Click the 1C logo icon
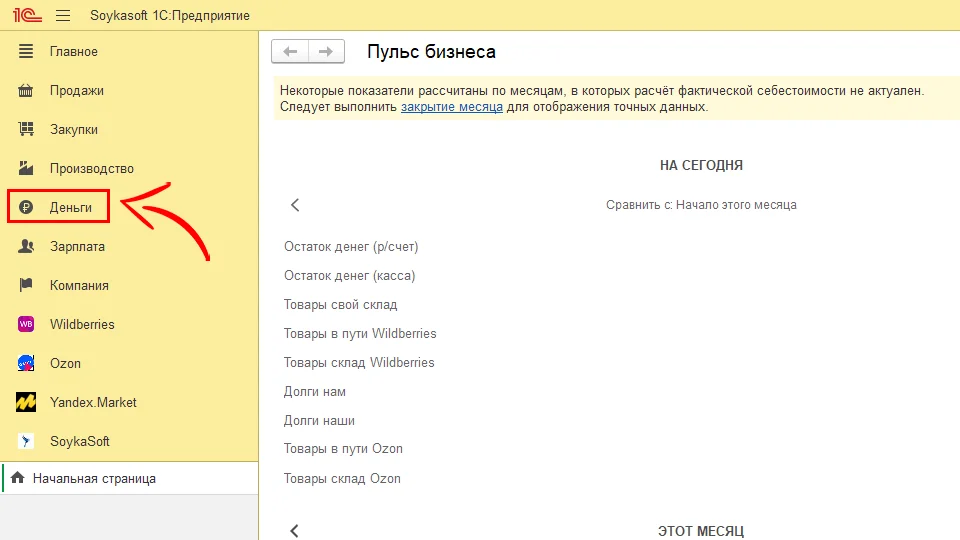The image size is (960, 540). tap(25, 16)
